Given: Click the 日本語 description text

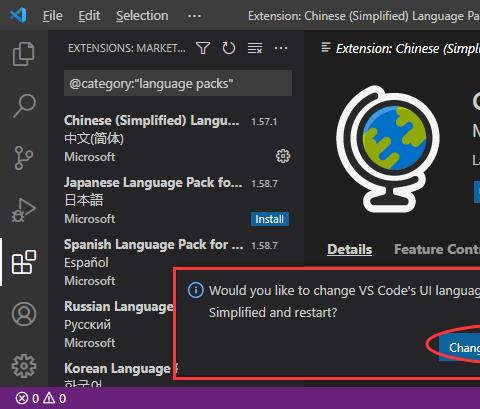Looking at the screenshot, I should [x=84, y=200].
